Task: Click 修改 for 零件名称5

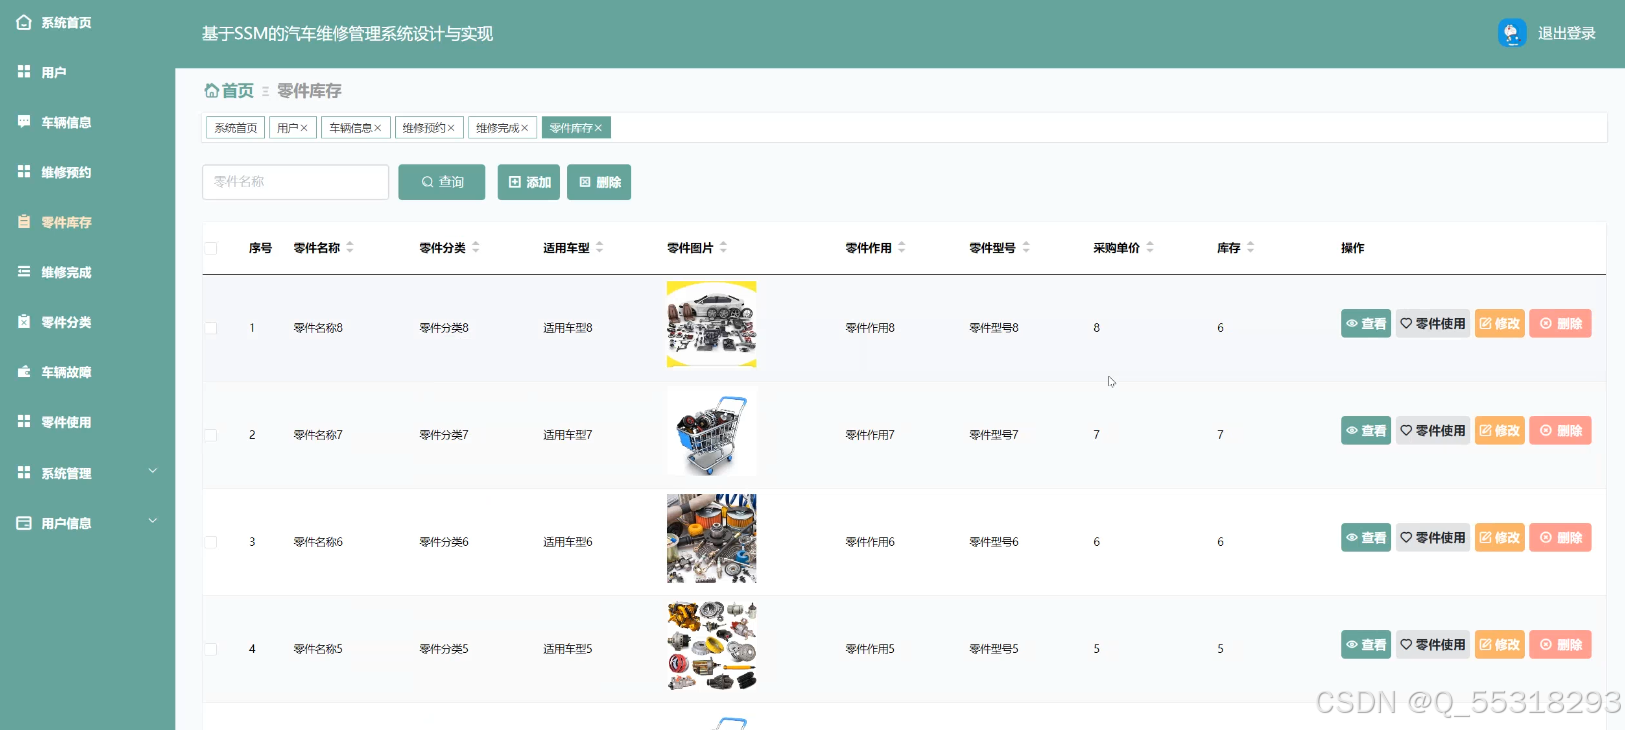Action: coord(1500,645)
